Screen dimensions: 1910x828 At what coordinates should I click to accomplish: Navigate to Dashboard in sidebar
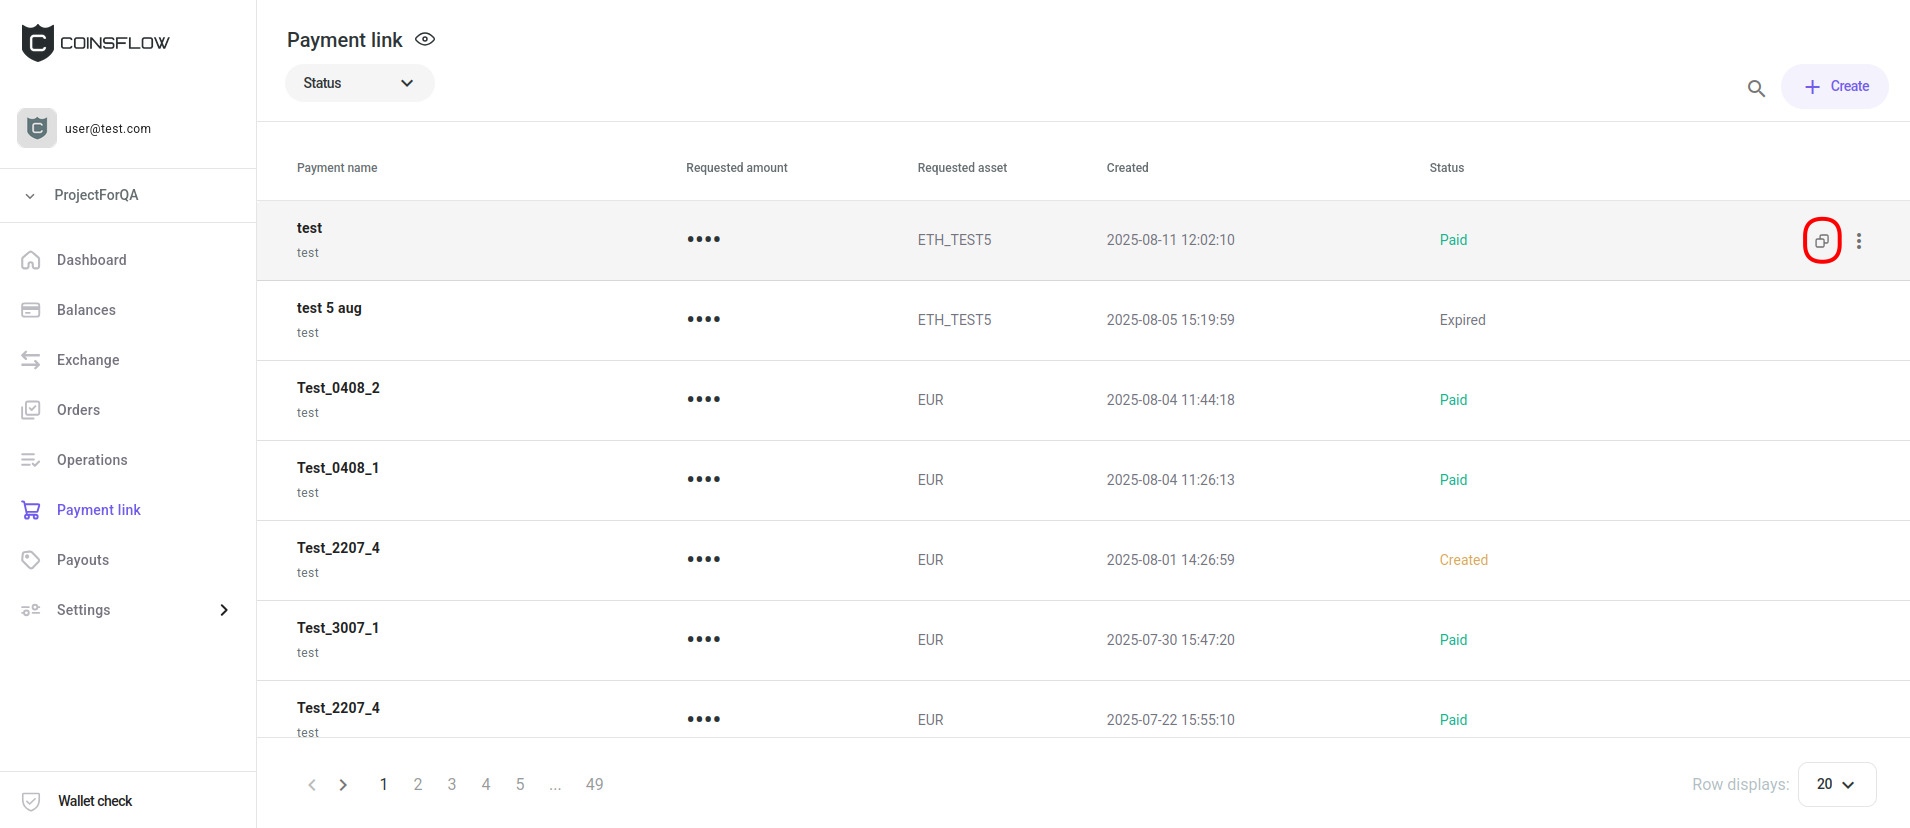tap(91, 260)
